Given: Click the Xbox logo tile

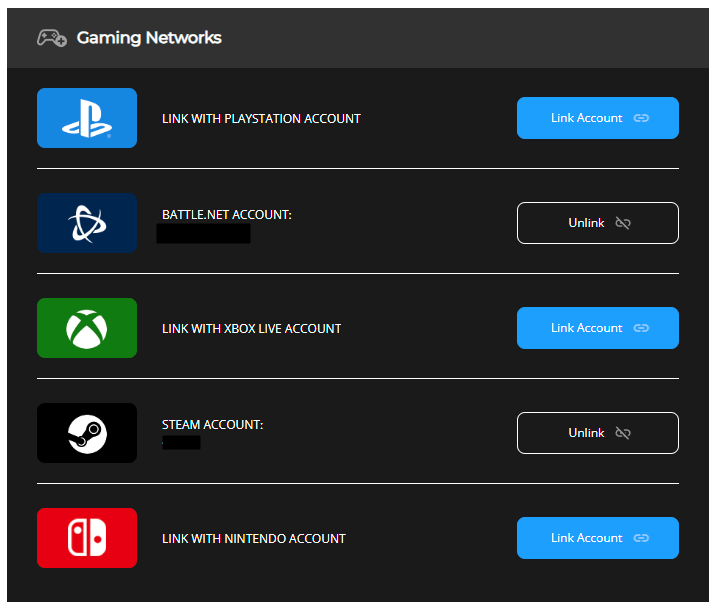Looking at the screenshot, I should (87, 328).
